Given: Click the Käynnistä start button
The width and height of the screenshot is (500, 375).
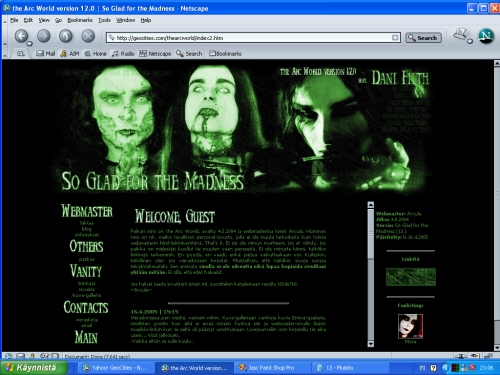Looking at the screenshot, I should pos(34,368).
